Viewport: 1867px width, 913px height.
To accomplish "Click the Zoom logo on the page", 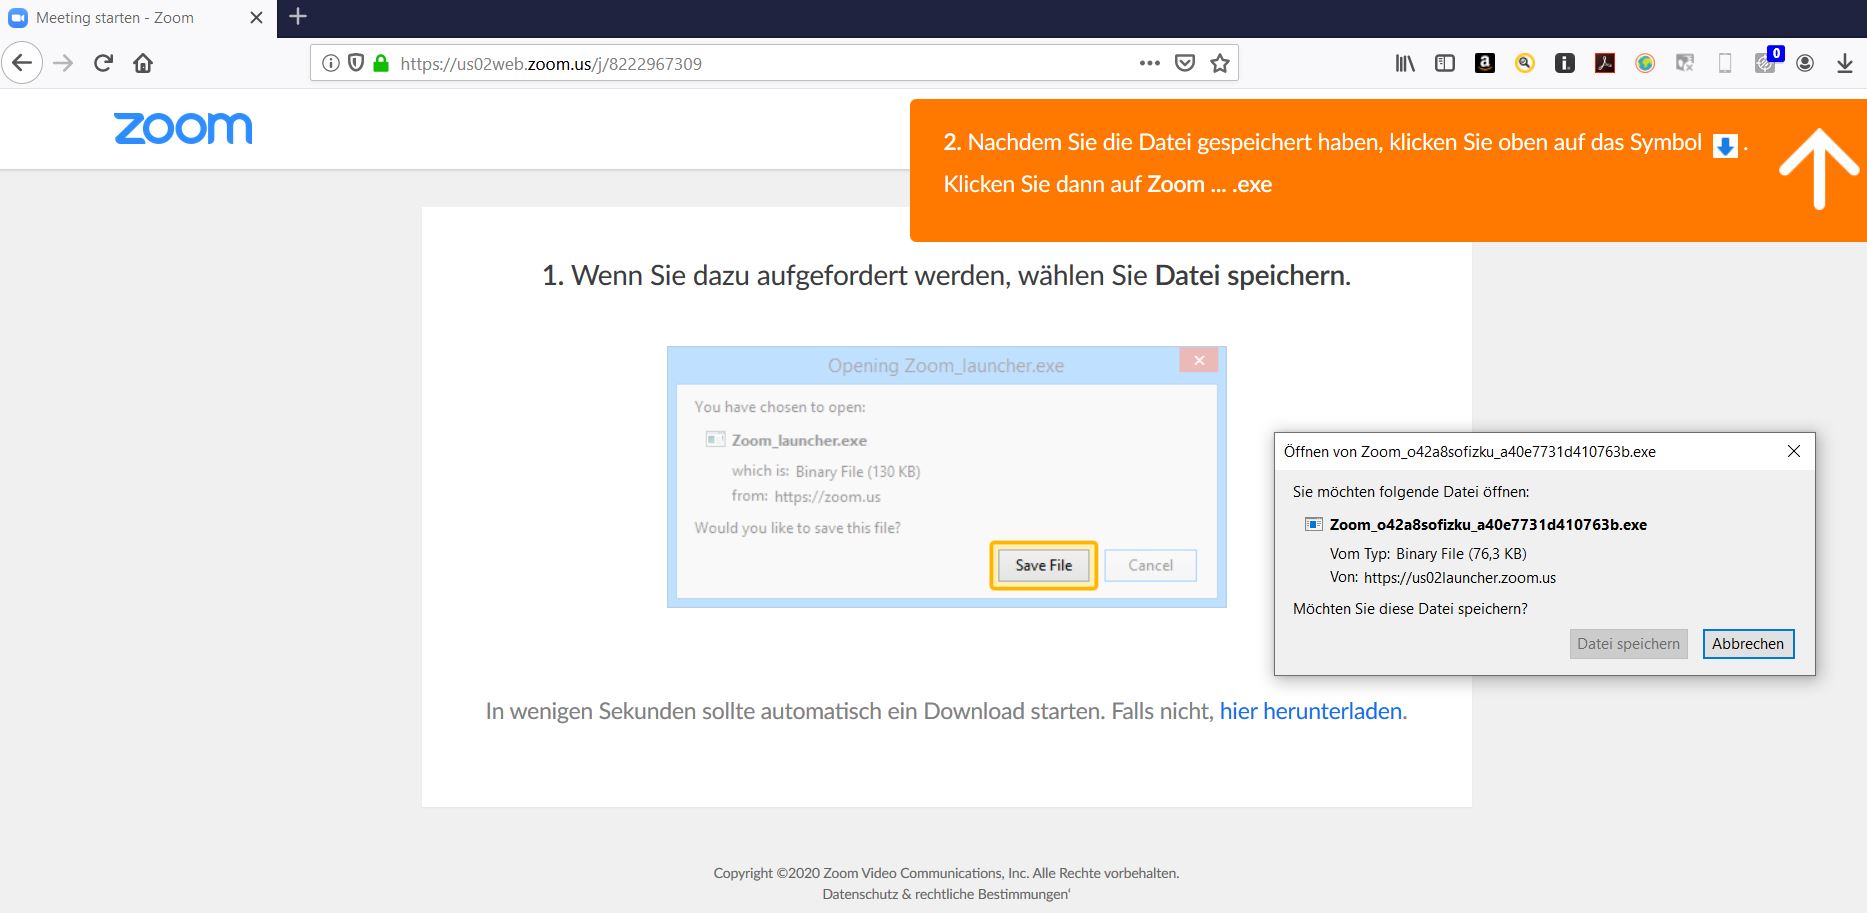I will [x=183, y=129].
